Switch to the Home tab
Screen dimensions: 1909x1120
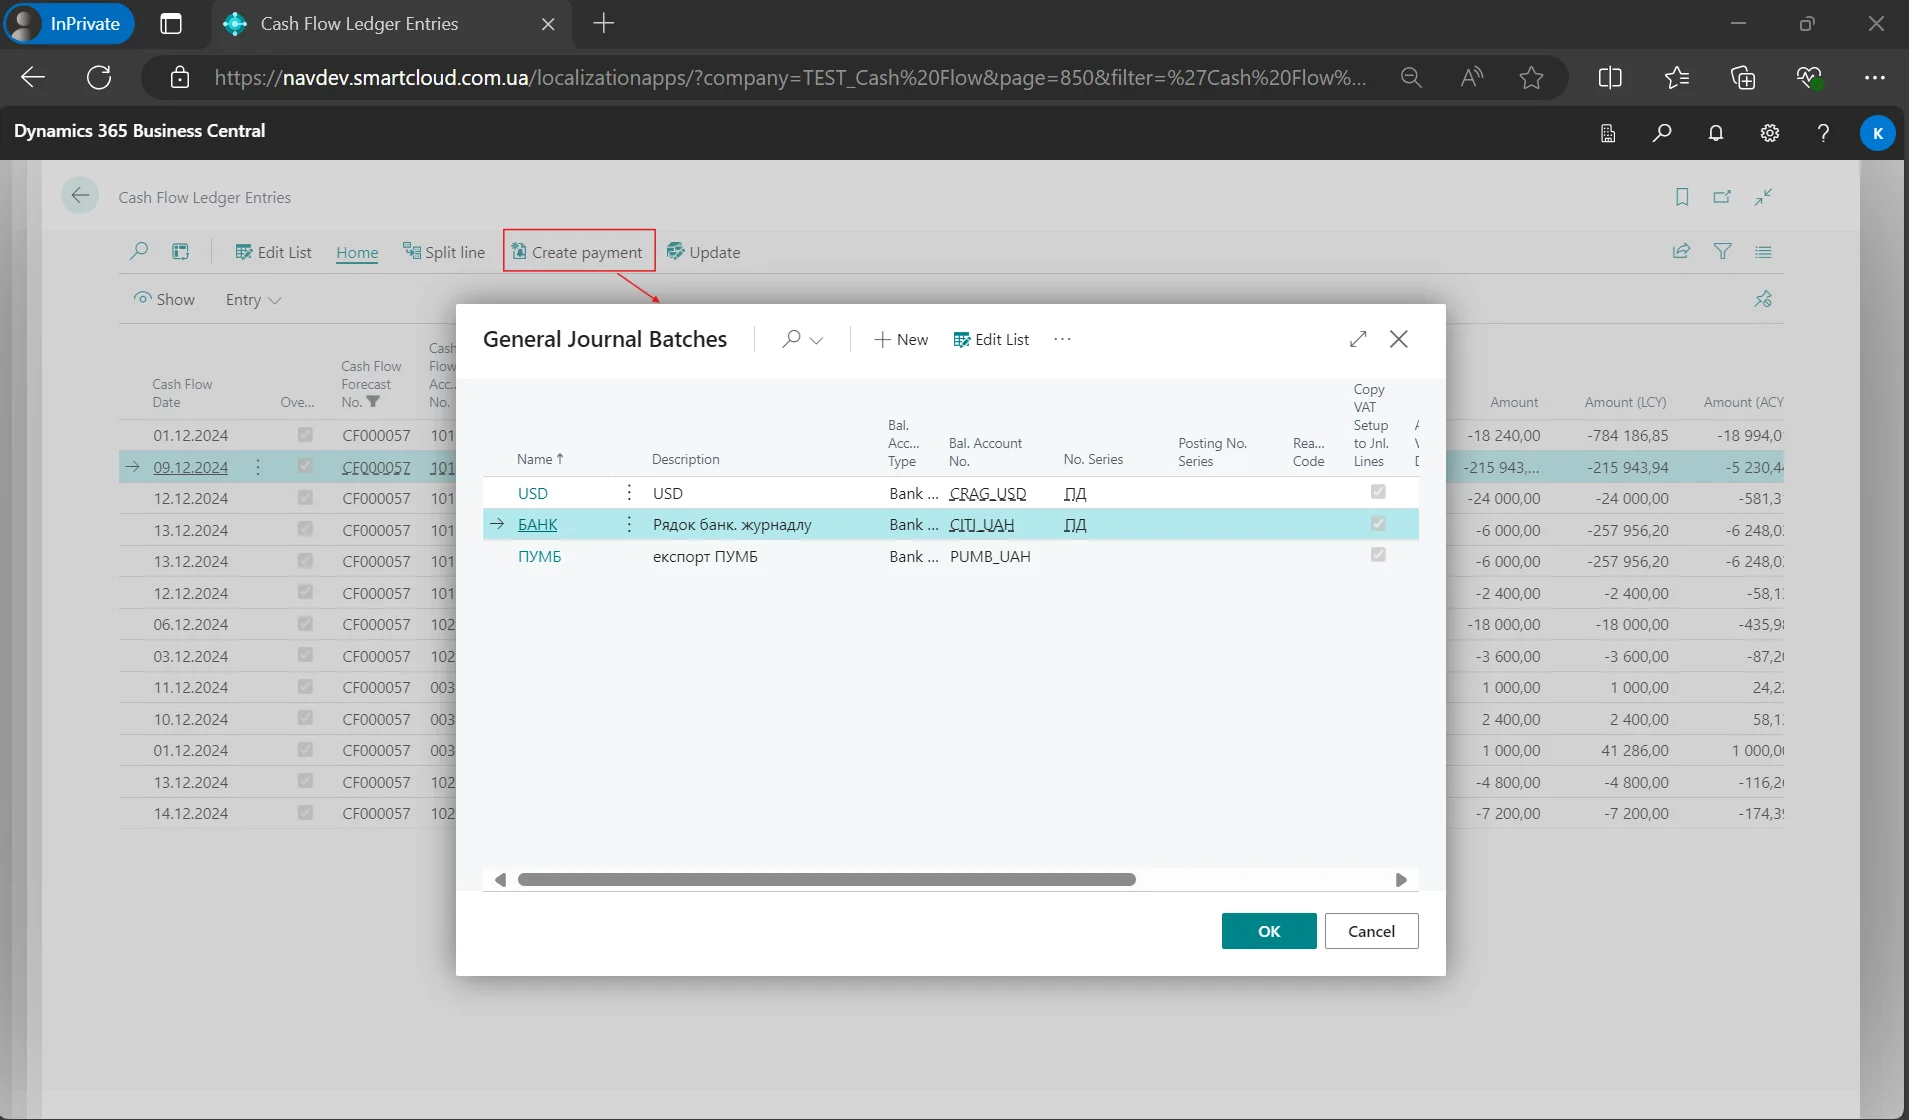click(357, 253)
